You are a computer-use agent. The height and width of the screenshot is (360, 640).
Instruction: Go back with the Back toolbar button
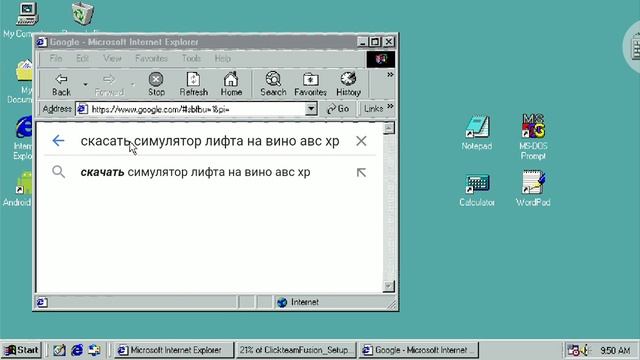tap(61, 84)
